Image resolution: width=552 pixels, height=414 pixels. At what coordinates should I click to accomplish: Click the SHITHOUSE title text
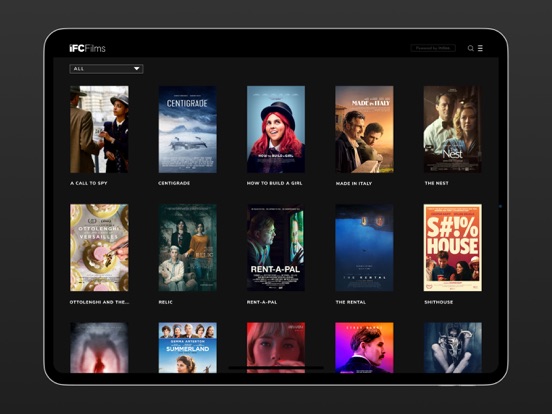(439, 302)
